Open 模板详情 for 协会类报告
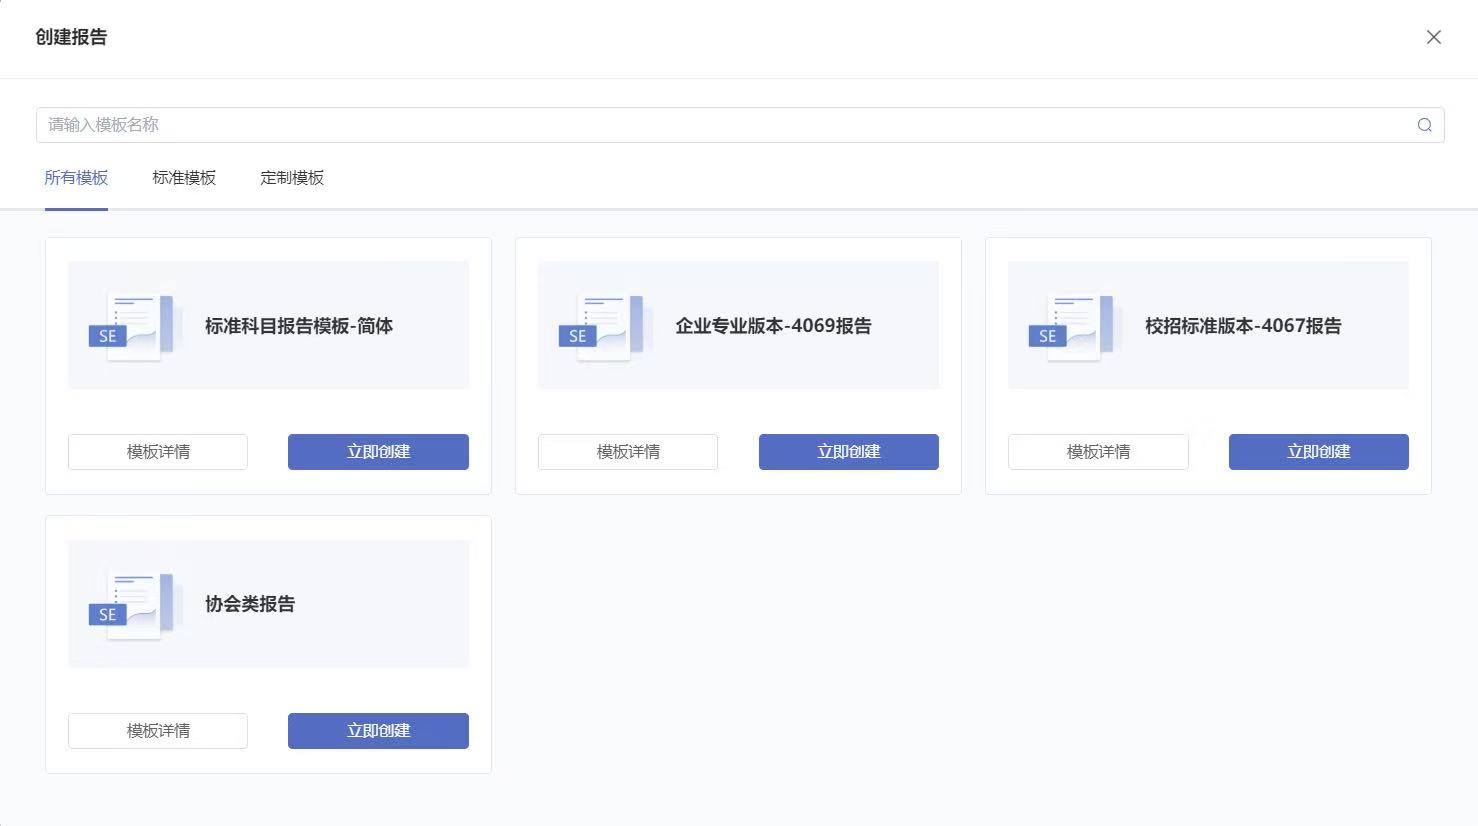The width and height of the screenshot is (1478, 826). [158, 731]
